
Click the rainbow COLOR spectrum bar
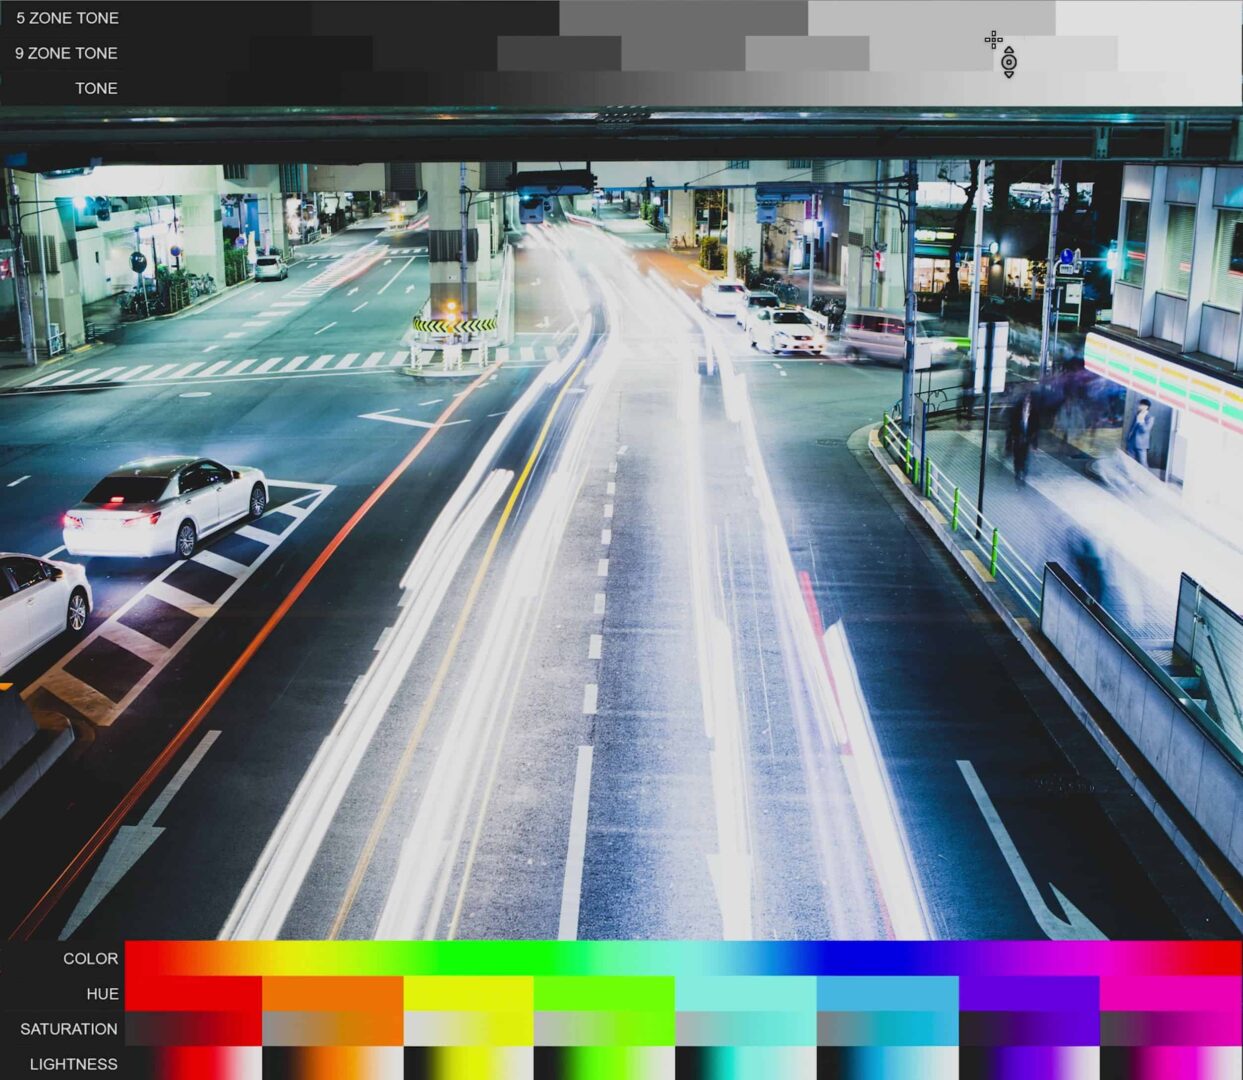tap(684, 958)
